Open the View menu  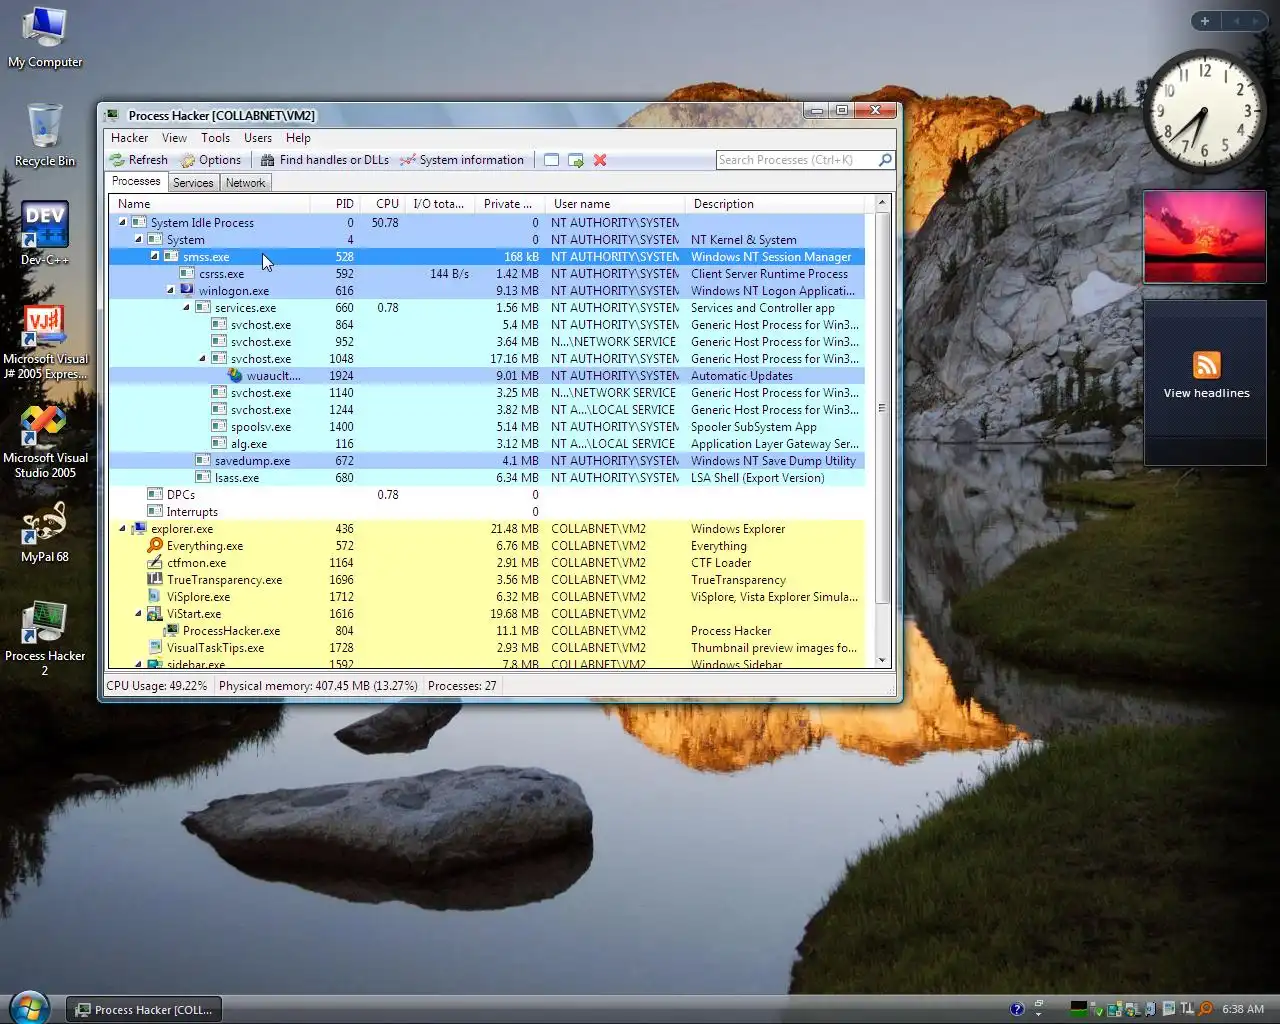click(174, 138)
